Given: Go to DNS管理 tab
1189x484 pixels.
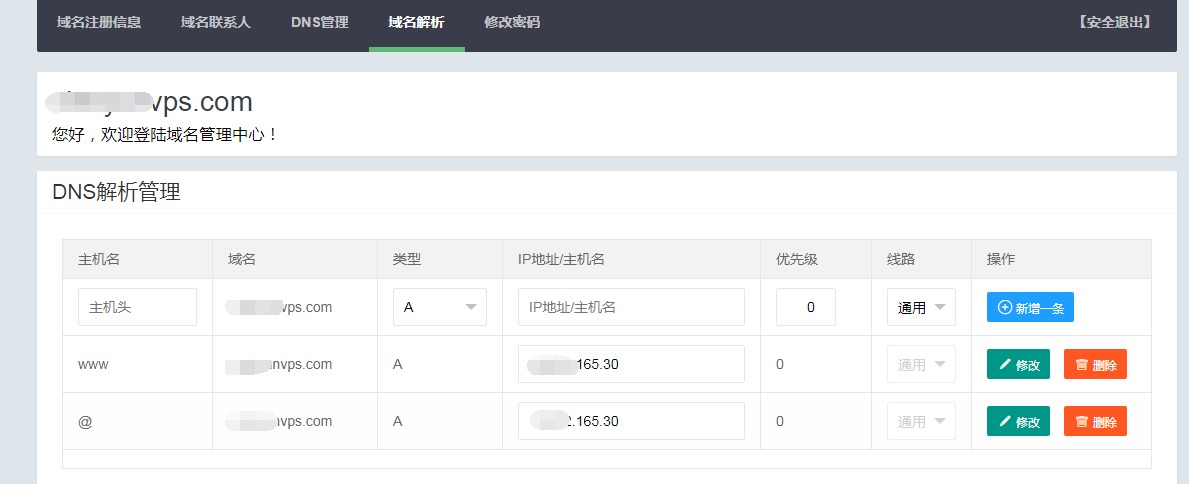Looking at the screenshot, I should (320, 22).
